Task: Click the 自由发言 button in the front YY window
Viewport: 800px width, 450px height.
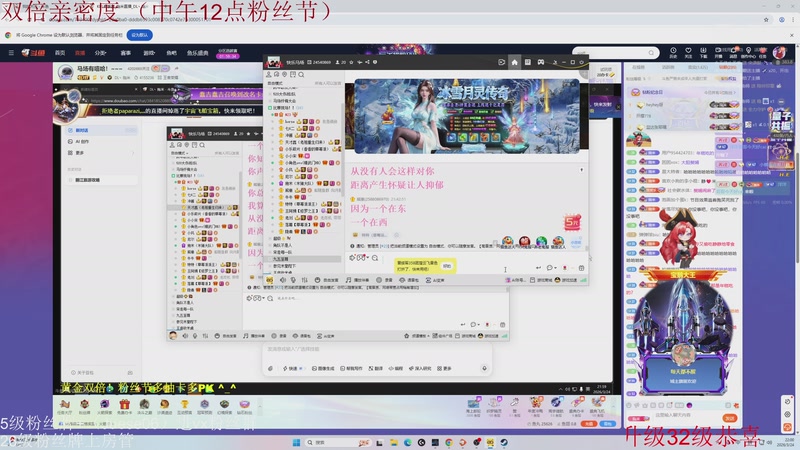Action: 327,280
